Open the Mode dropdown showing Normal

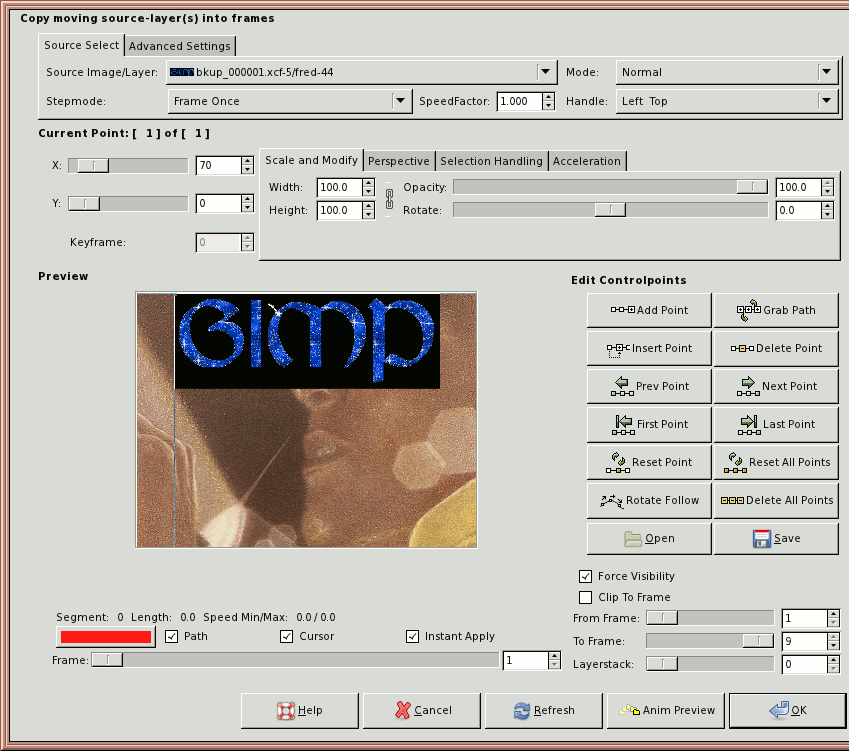tap(727, 72)
